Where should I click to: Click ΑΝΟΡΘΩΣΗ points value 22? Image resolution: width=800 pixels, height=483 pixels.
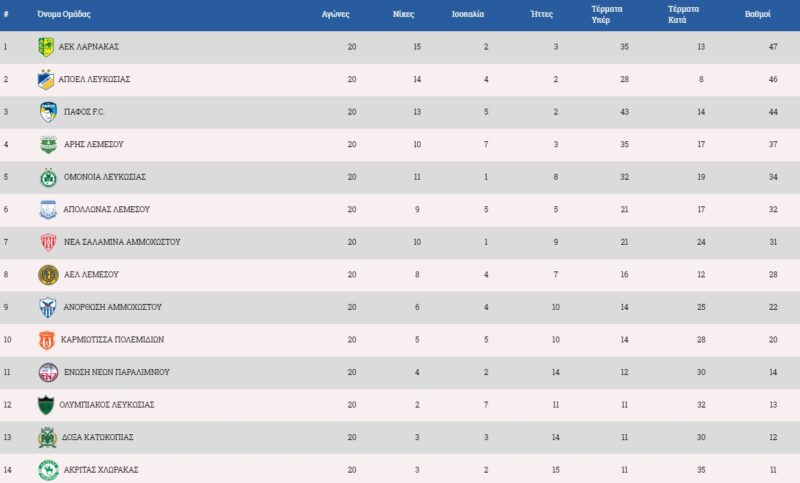tap(773, 308)
